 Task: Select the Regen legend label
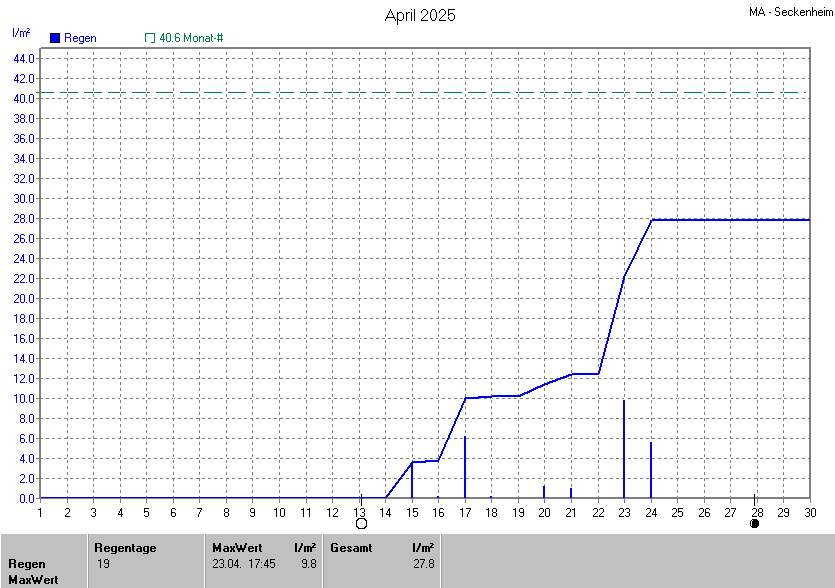pos(80,38)
